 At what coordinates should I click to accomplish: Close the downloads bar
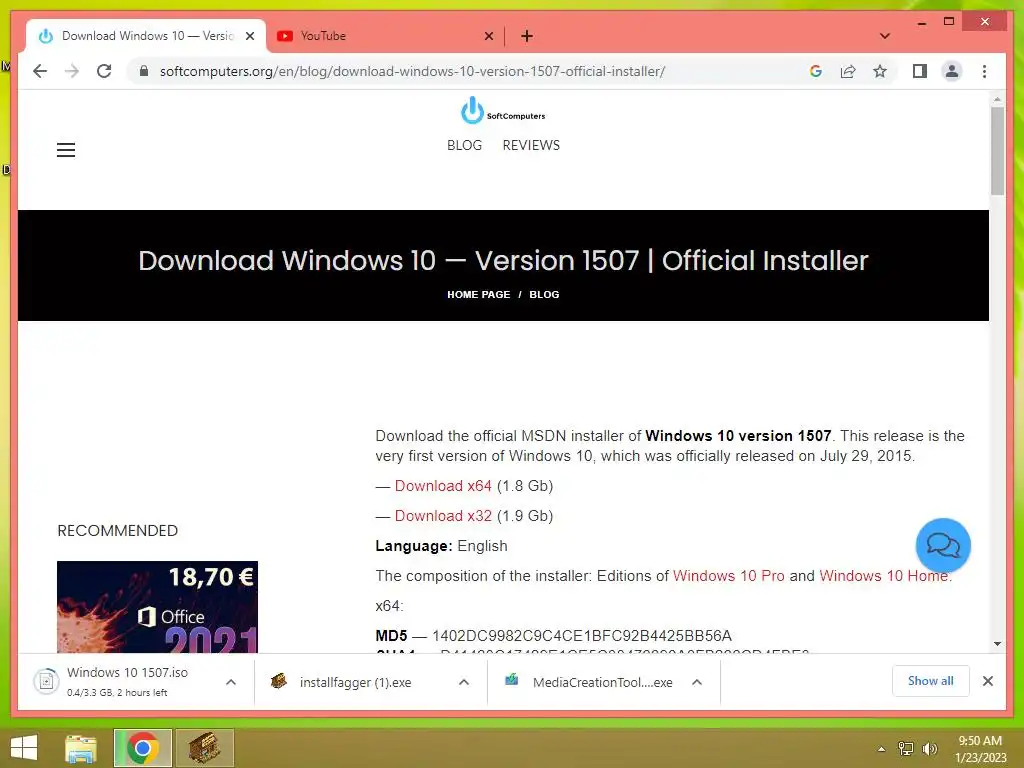click(987, 681)
